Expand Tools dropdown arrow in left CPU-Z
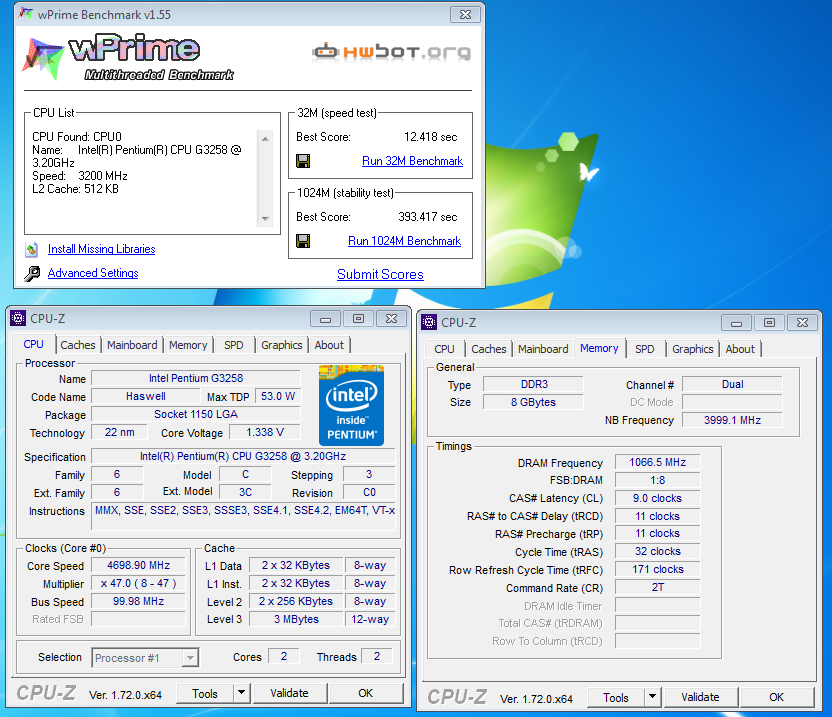This screenshot has height=717, width=832. (x=241, y=693)
